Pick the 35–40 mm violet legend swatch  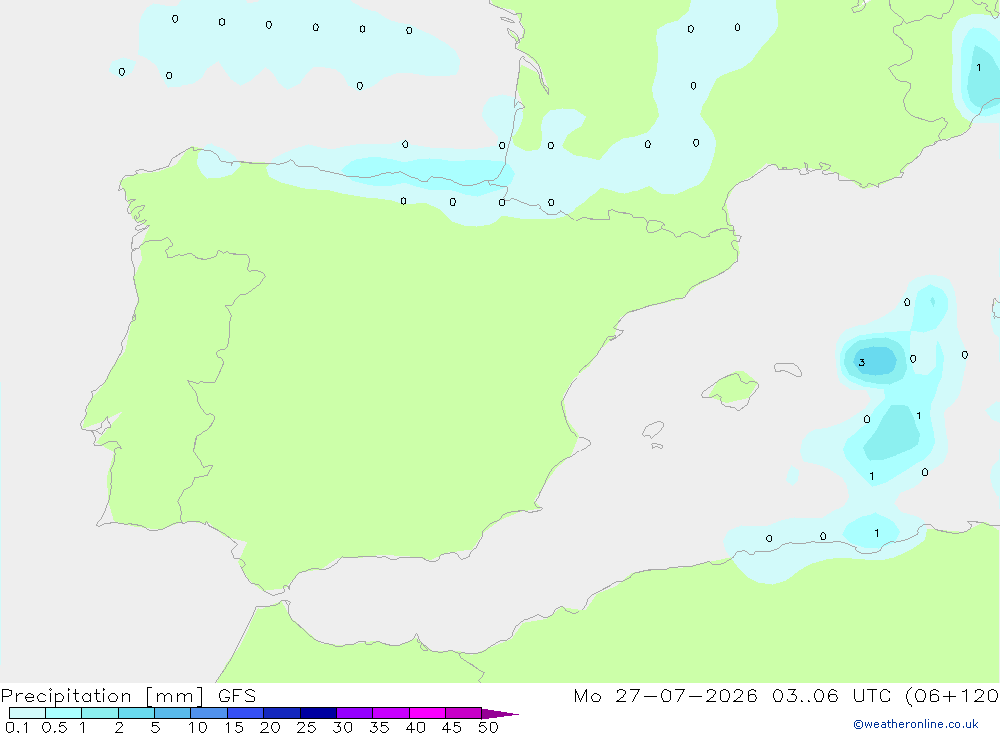[391, 713]
